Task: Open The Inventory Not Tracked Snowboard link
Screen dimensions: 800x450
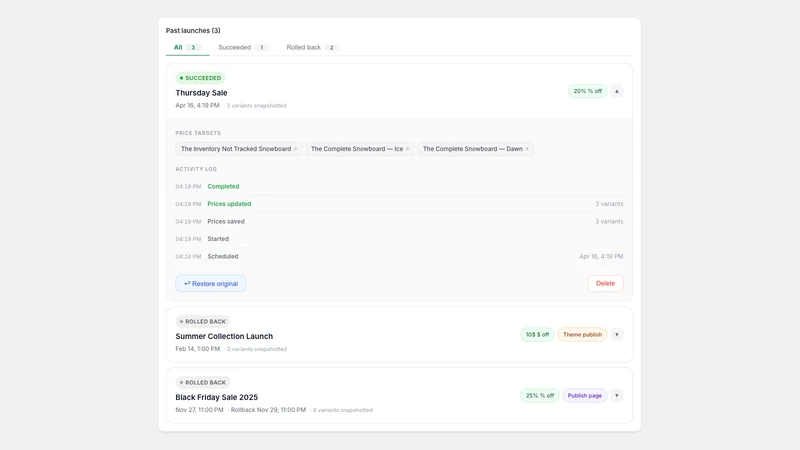Action: pyautogui.click(x=239, y=149)
